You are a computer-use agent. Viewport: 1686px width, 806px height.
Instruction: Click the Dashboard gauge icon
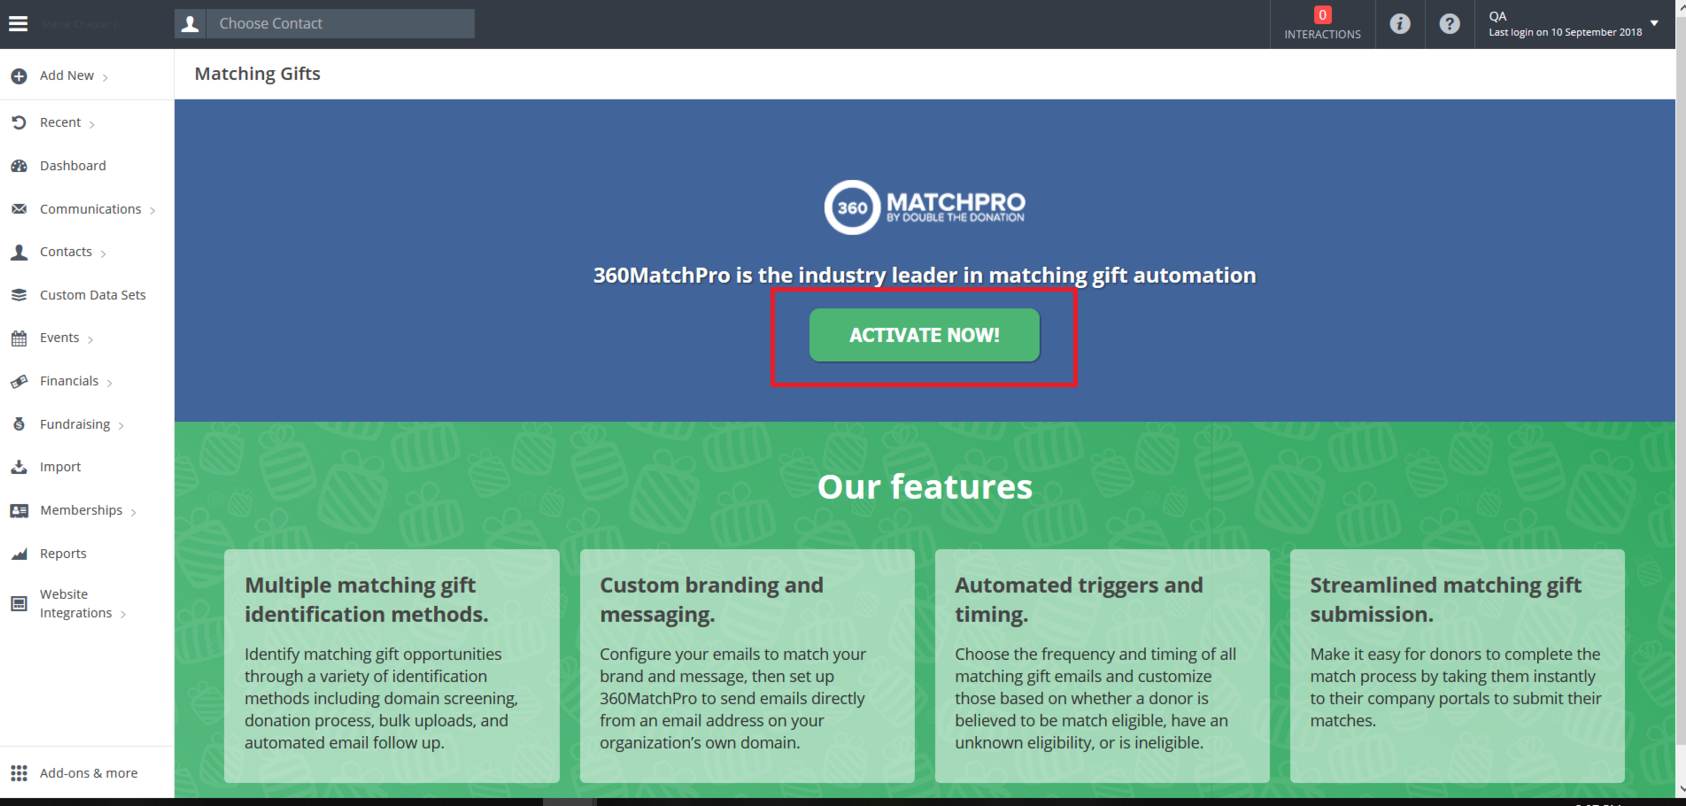[x=19, y=166]
